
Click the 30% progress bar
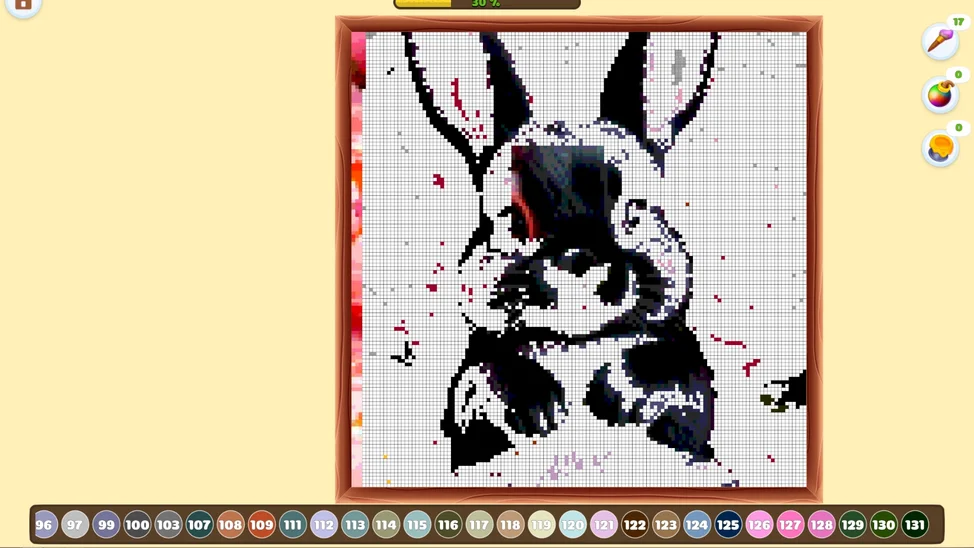click(487, 4)
